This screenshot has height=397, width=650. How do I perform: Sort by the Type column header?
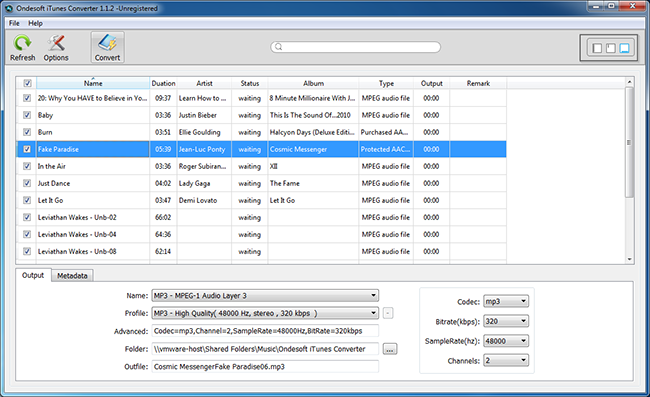[386, 83]
